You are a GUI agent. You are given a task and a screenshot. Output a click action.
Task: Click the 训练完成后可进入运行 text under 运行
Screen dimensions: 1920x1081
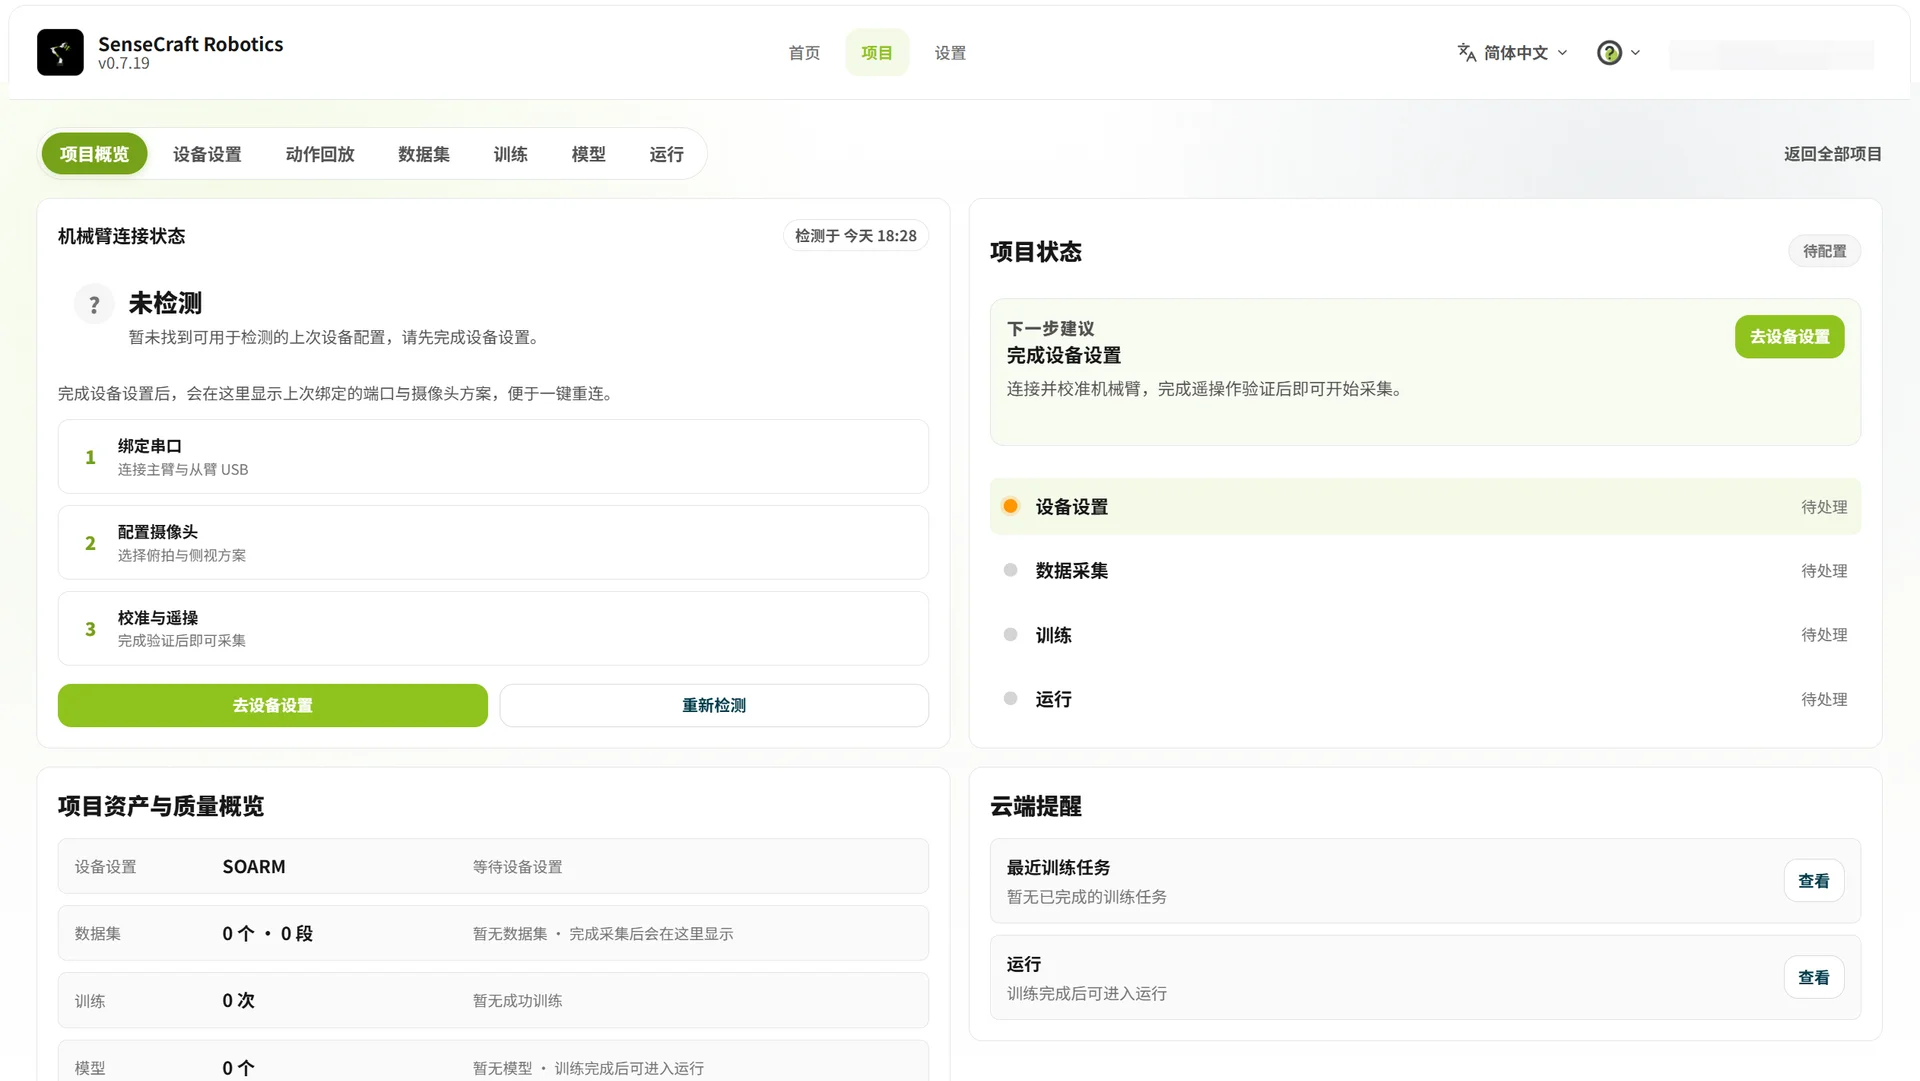[1086, 994]
